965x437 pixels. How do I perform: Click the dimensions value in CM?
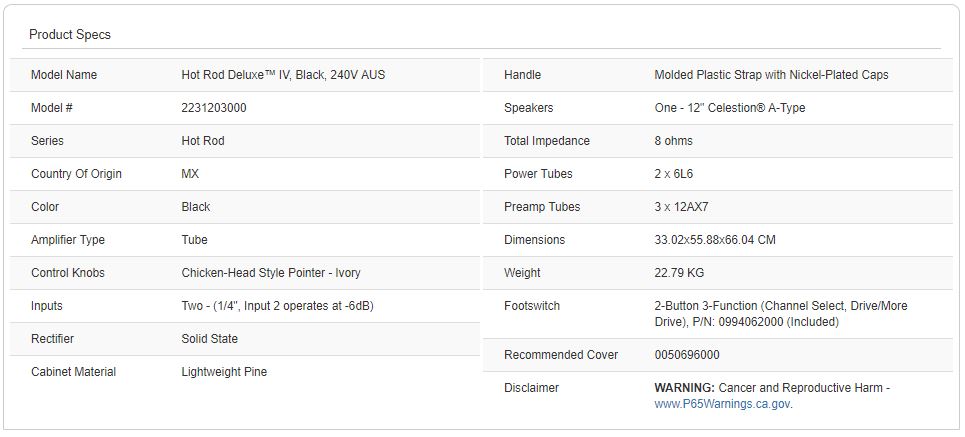coord(715,240)
